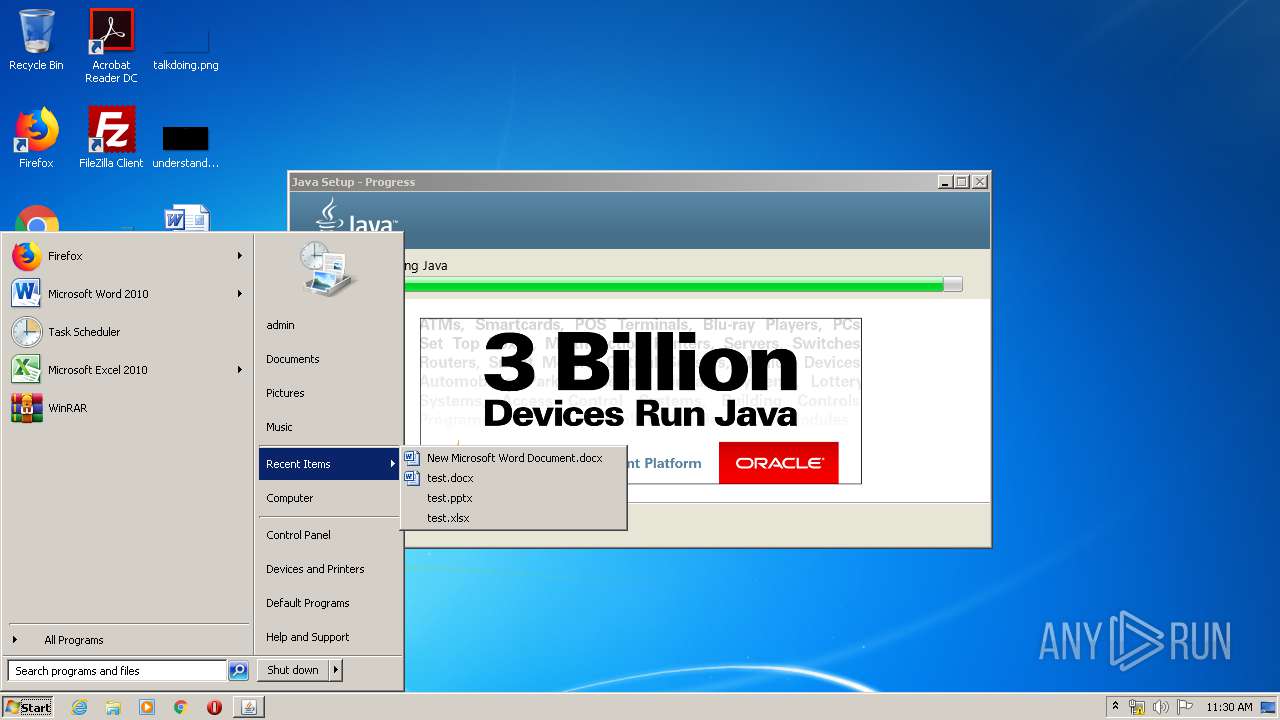This screenshot has width=1280, height=720.
Task: Expand the Microsoft Excel 2010 jump list arrow
Action: 239,370
